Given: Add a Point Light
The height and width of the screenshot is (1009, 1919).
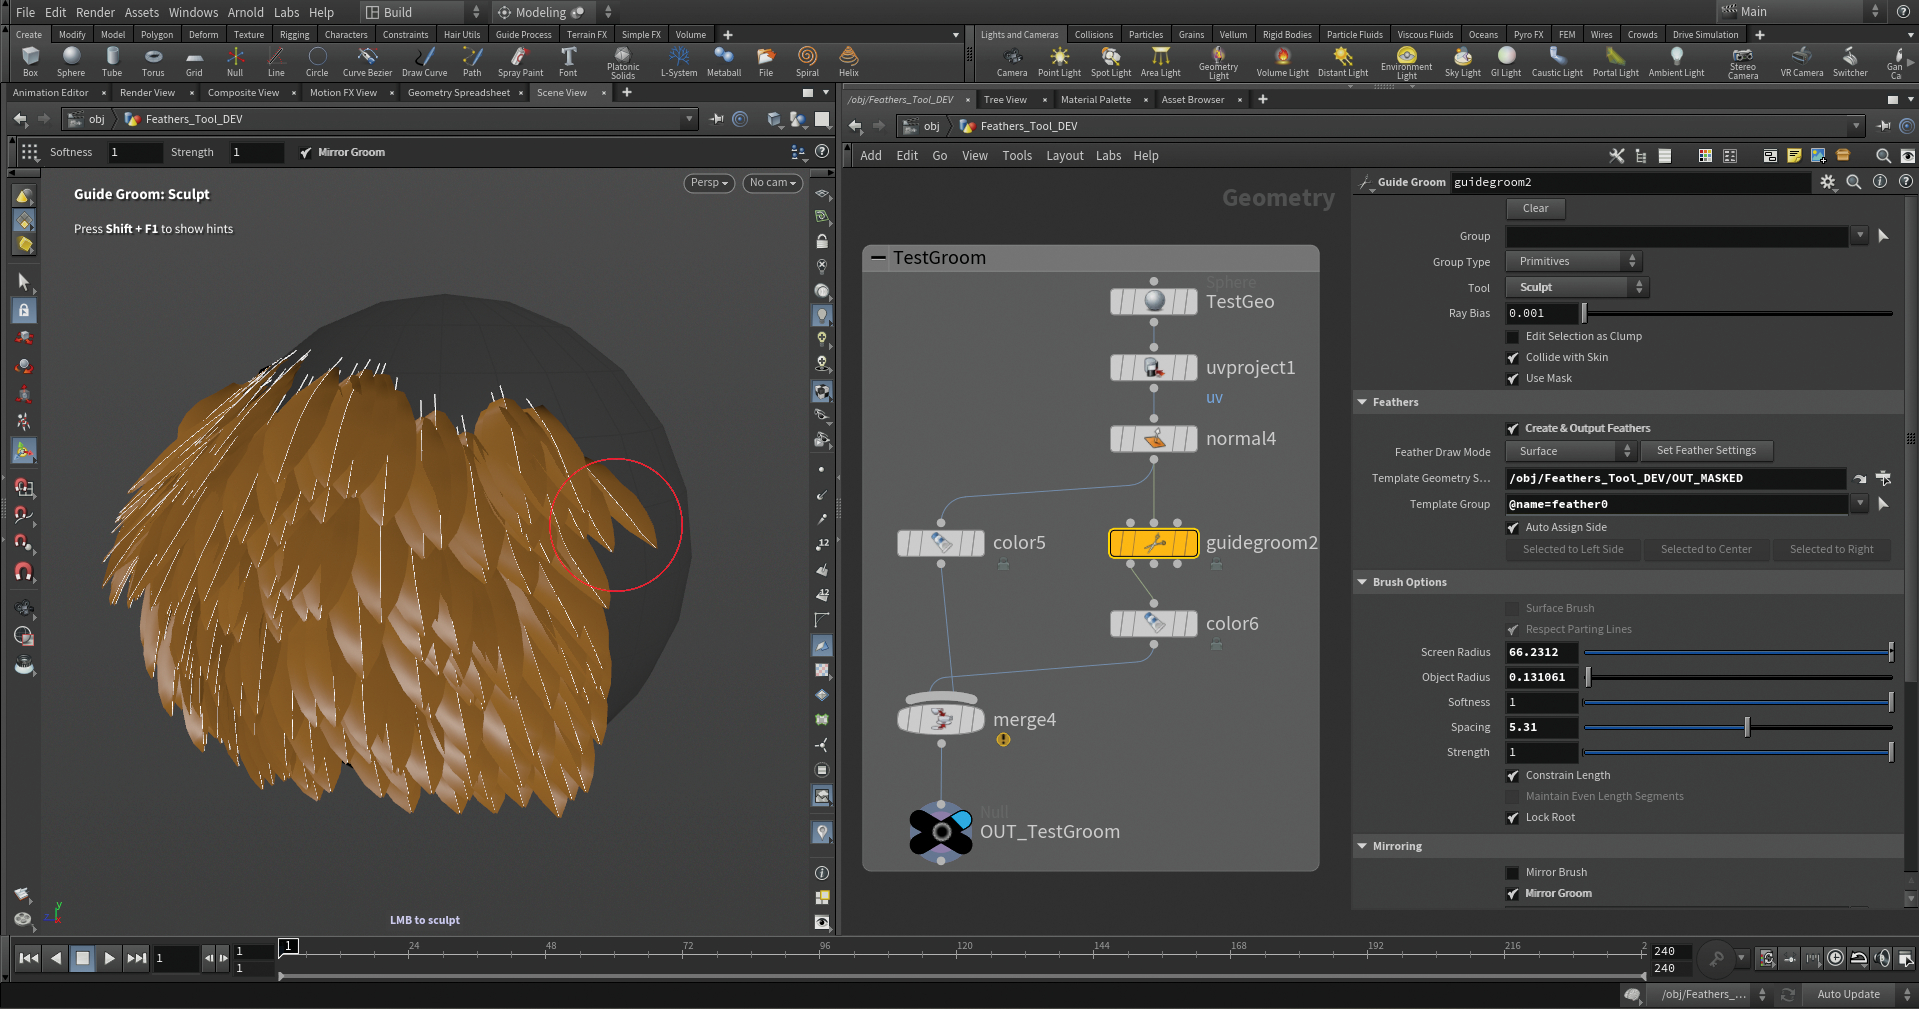Looking at the screenshot, I should click(x=1059, y=61).
